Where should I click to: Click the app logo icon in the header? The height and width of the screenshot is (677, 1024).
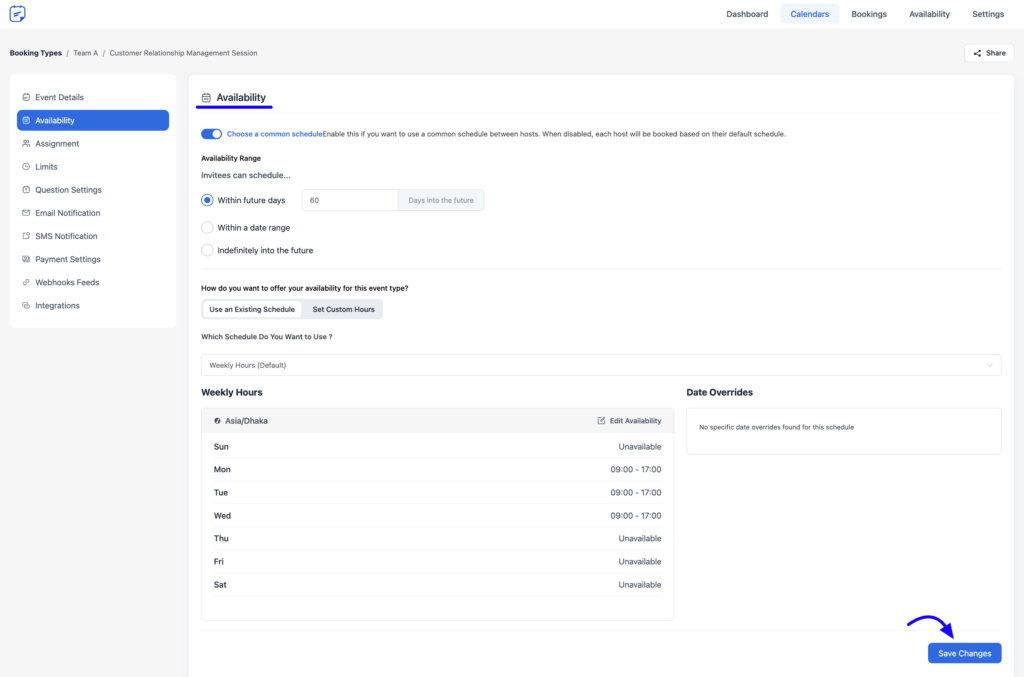click(x=18, y=14)
